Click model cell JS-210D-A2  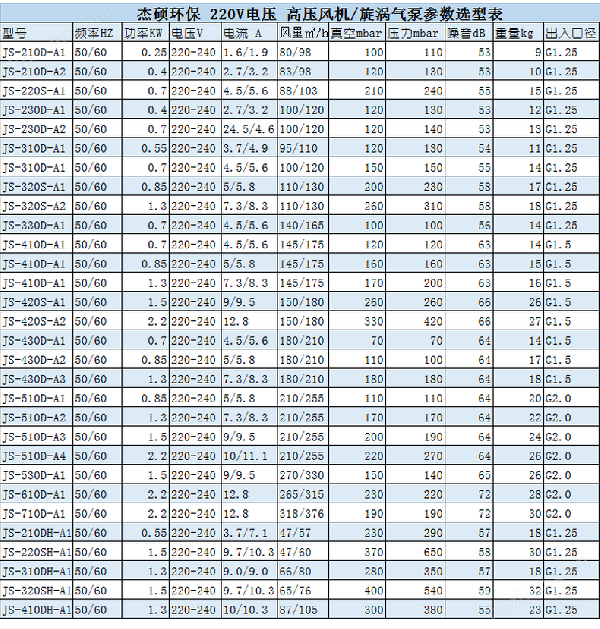pos(34,72)
